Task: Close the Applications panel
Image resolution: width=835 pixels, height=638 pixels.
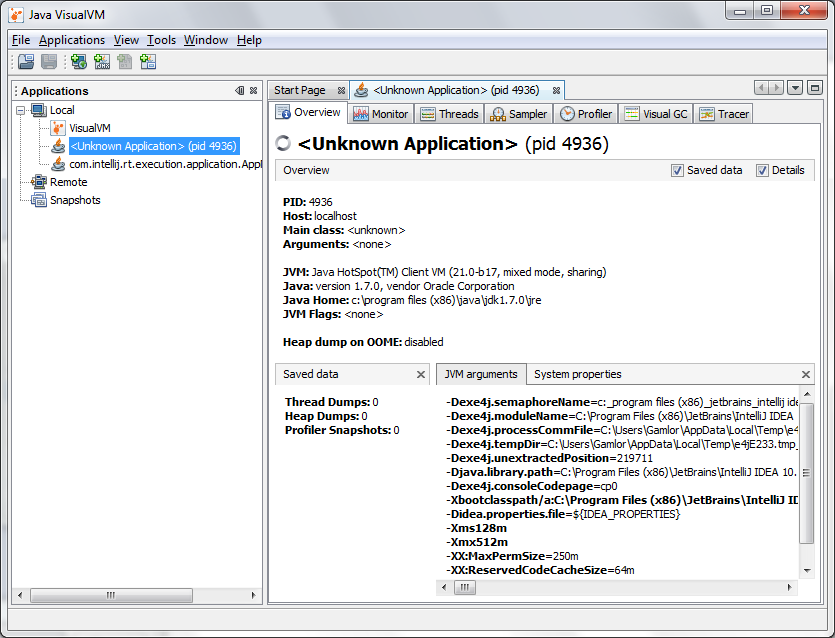Action: click(x=253, y=91)
